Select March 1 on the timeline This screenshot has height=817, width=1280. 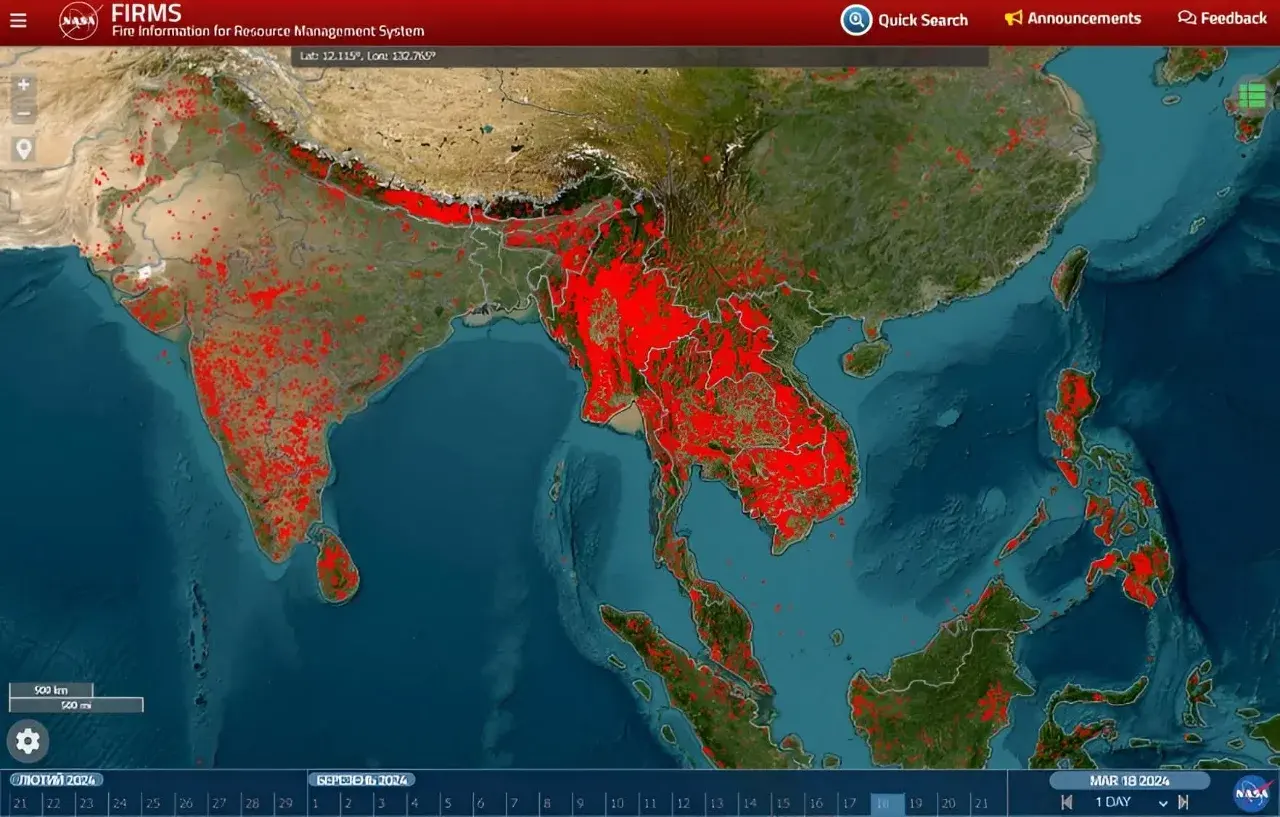[x=315, y=803]
